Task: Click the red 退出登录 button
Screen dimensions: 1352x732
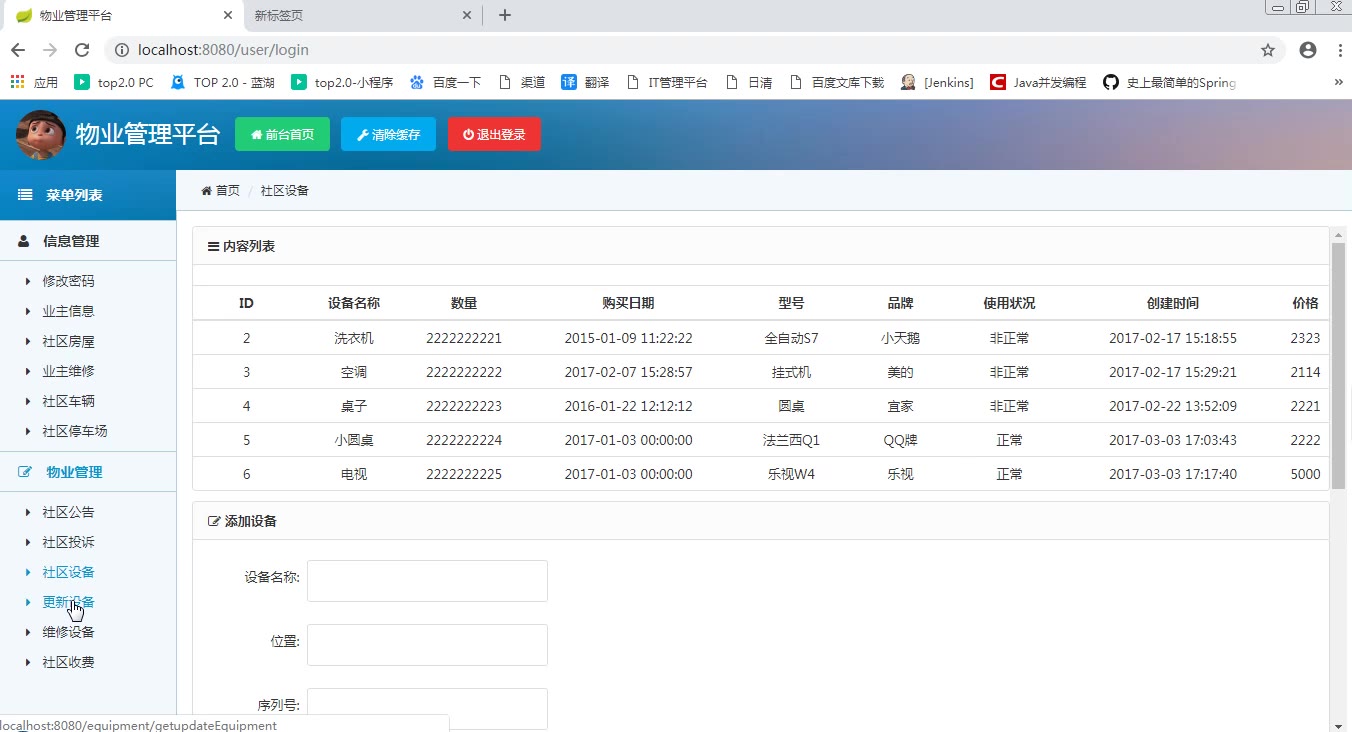Action: [x=494, y=135]
